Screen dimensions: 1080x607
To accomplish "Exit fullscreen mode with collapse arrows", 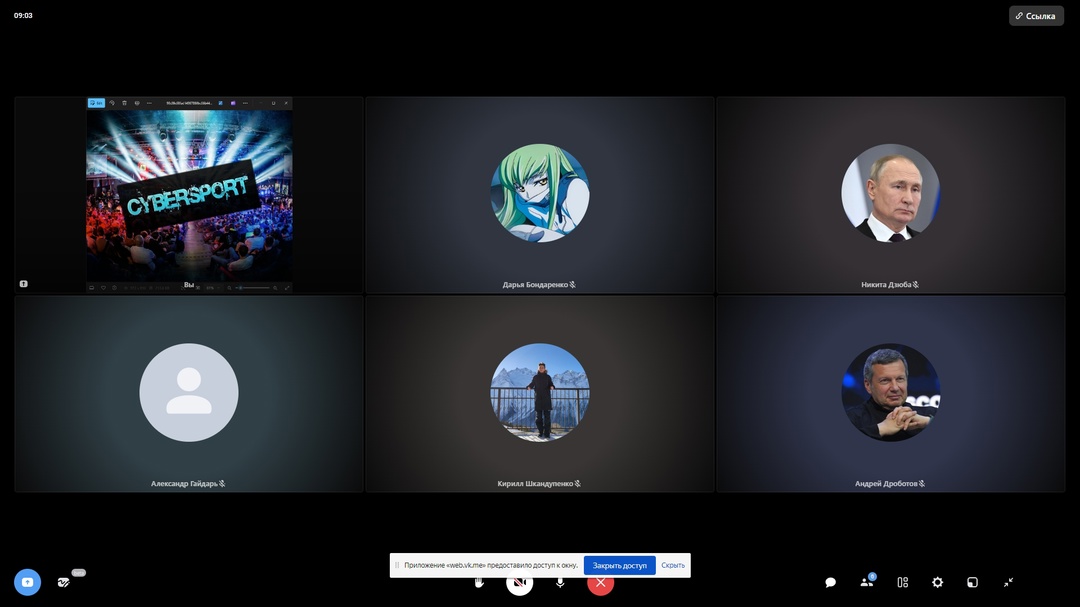I will pos(1008,582).
